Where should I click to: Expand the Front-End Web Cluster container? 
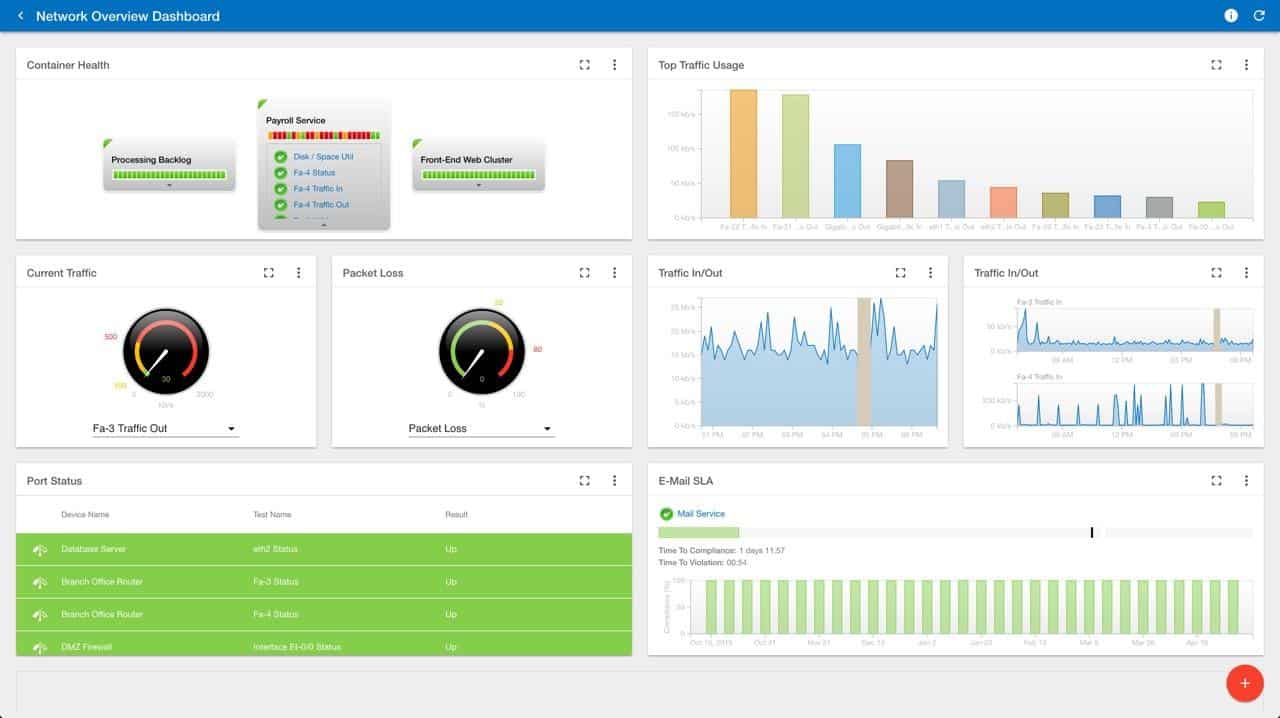click(x=478, y=185)
